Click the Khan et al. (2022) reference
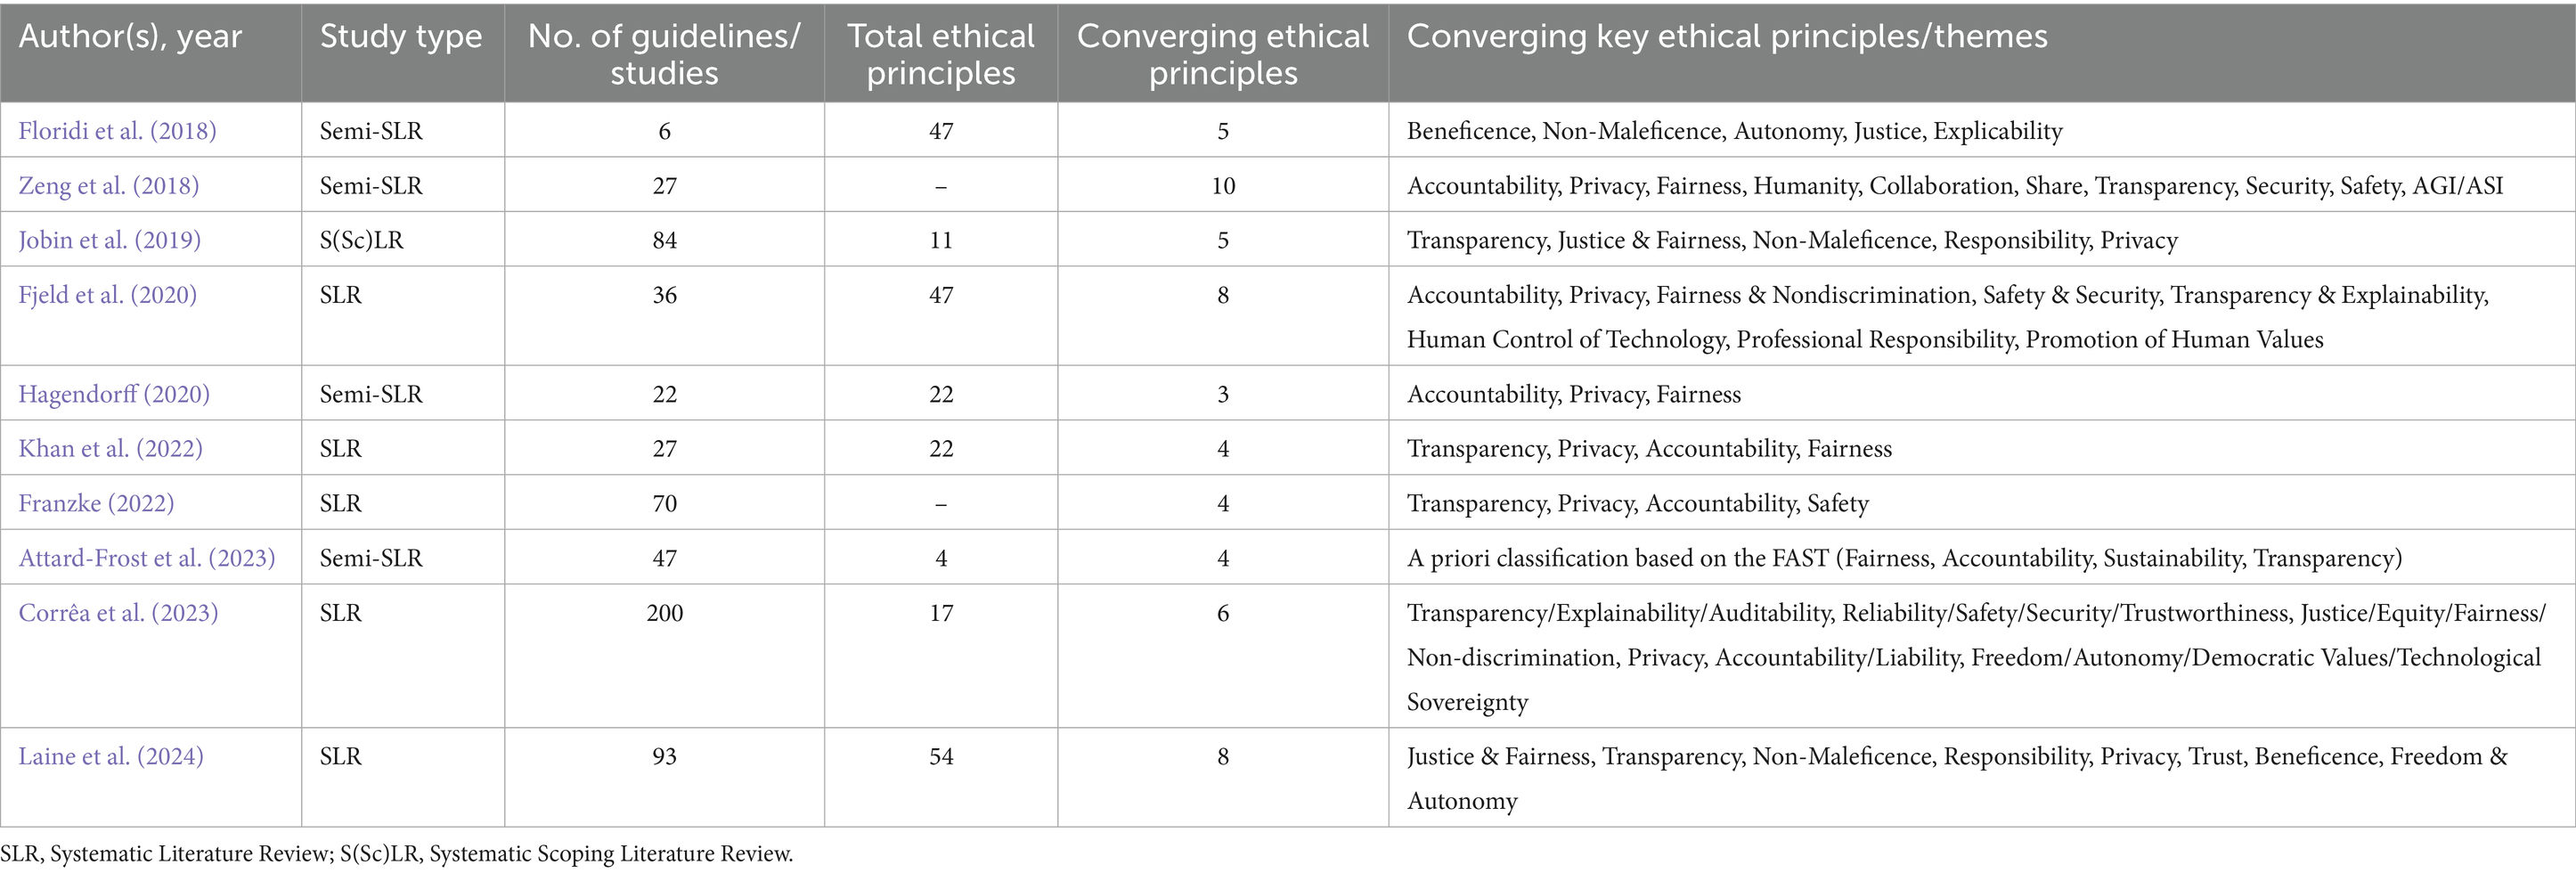Screen dimensions: 2576x873 [110, 448]
